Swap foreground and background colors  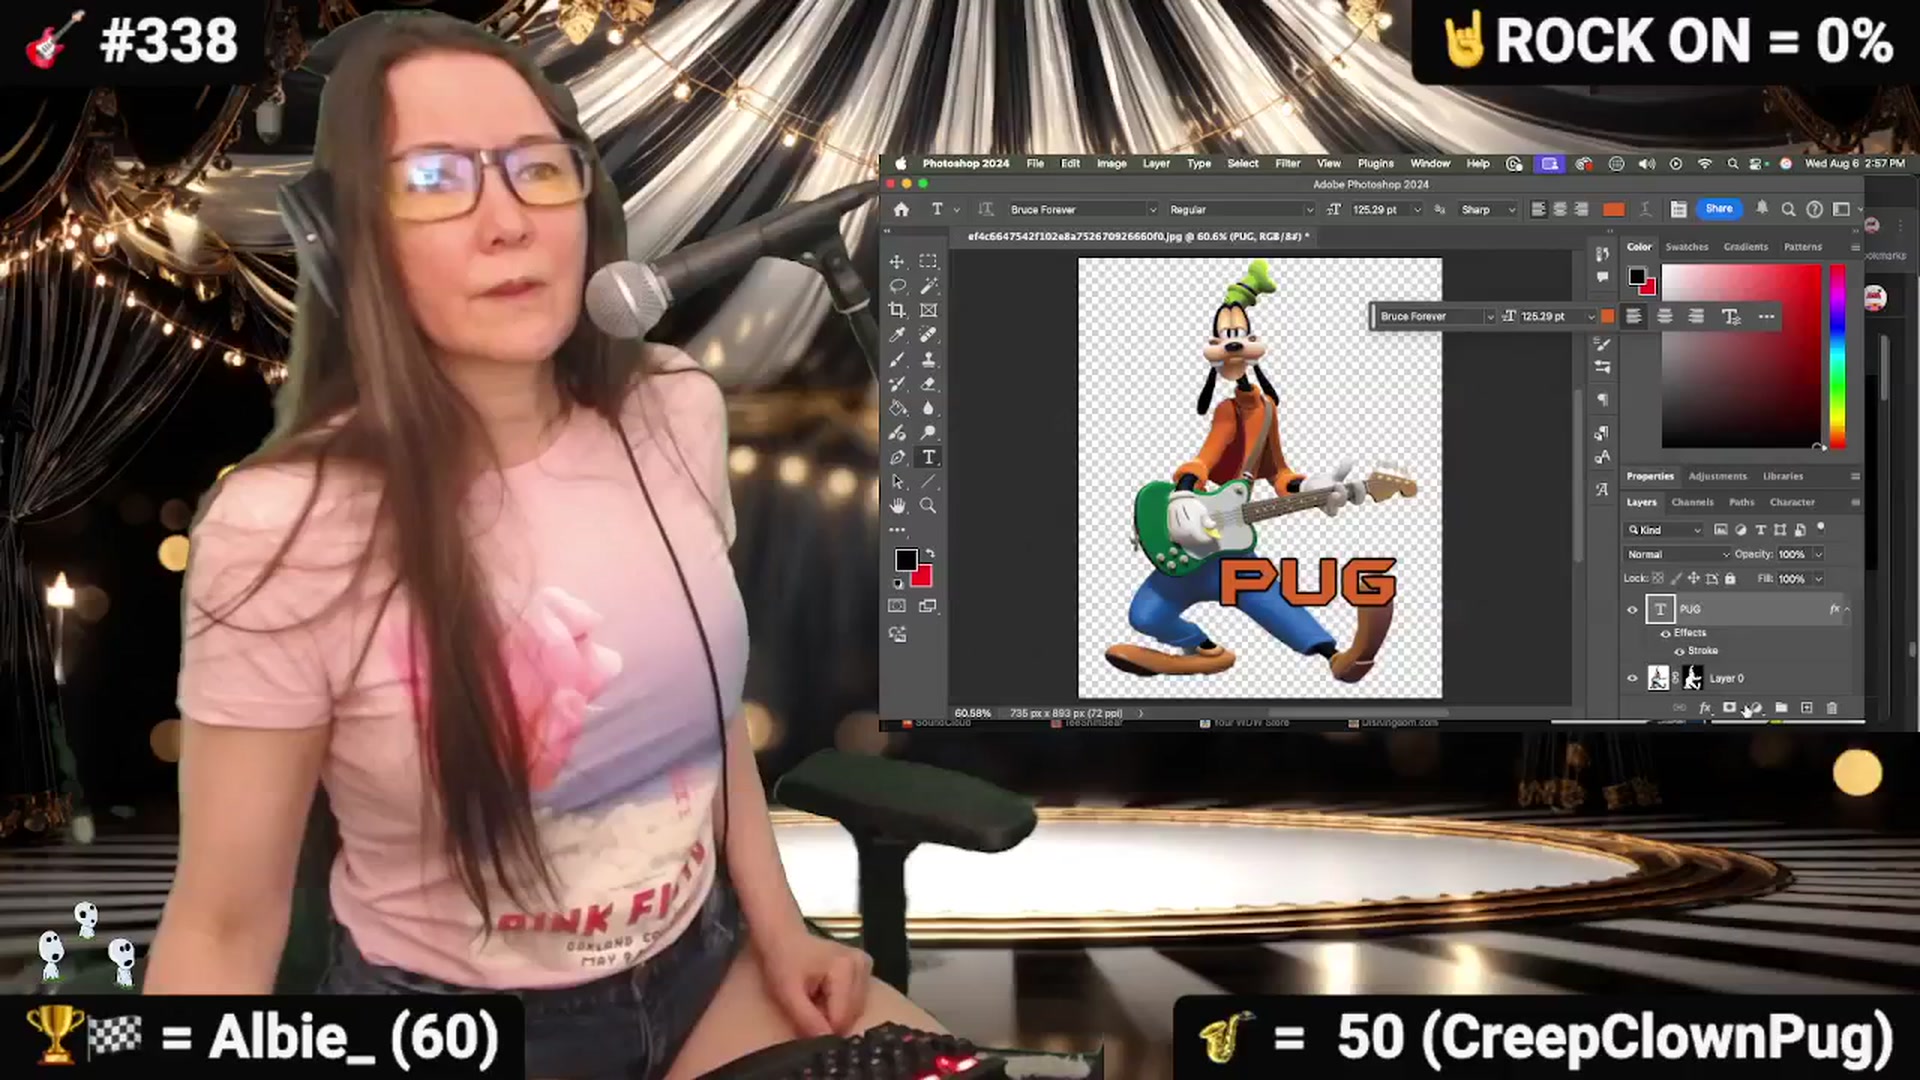(x=930, y=553)
